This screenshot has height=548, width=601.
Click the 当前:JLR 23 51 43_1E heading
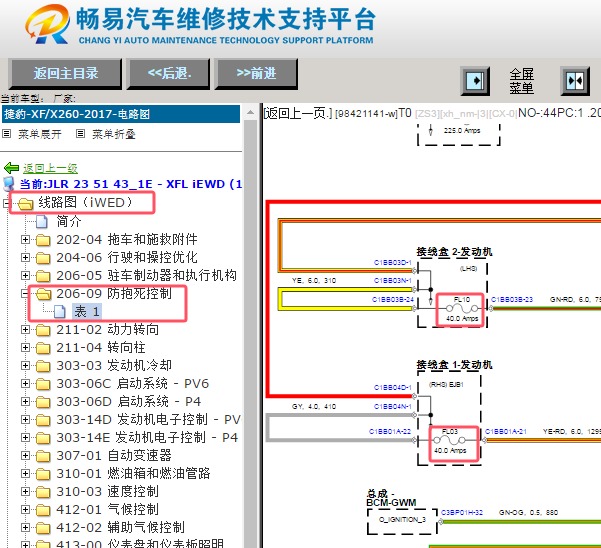click(x=131, y=184)
